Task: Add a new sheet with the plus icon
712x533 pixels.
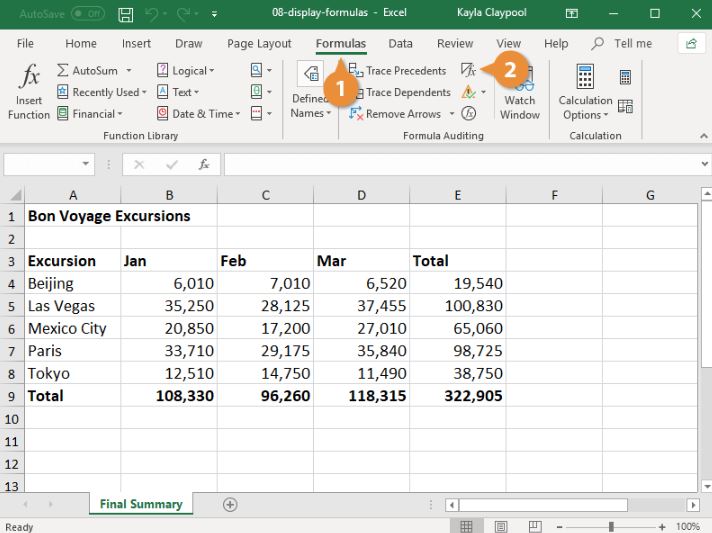Action: tap(230, 504)
